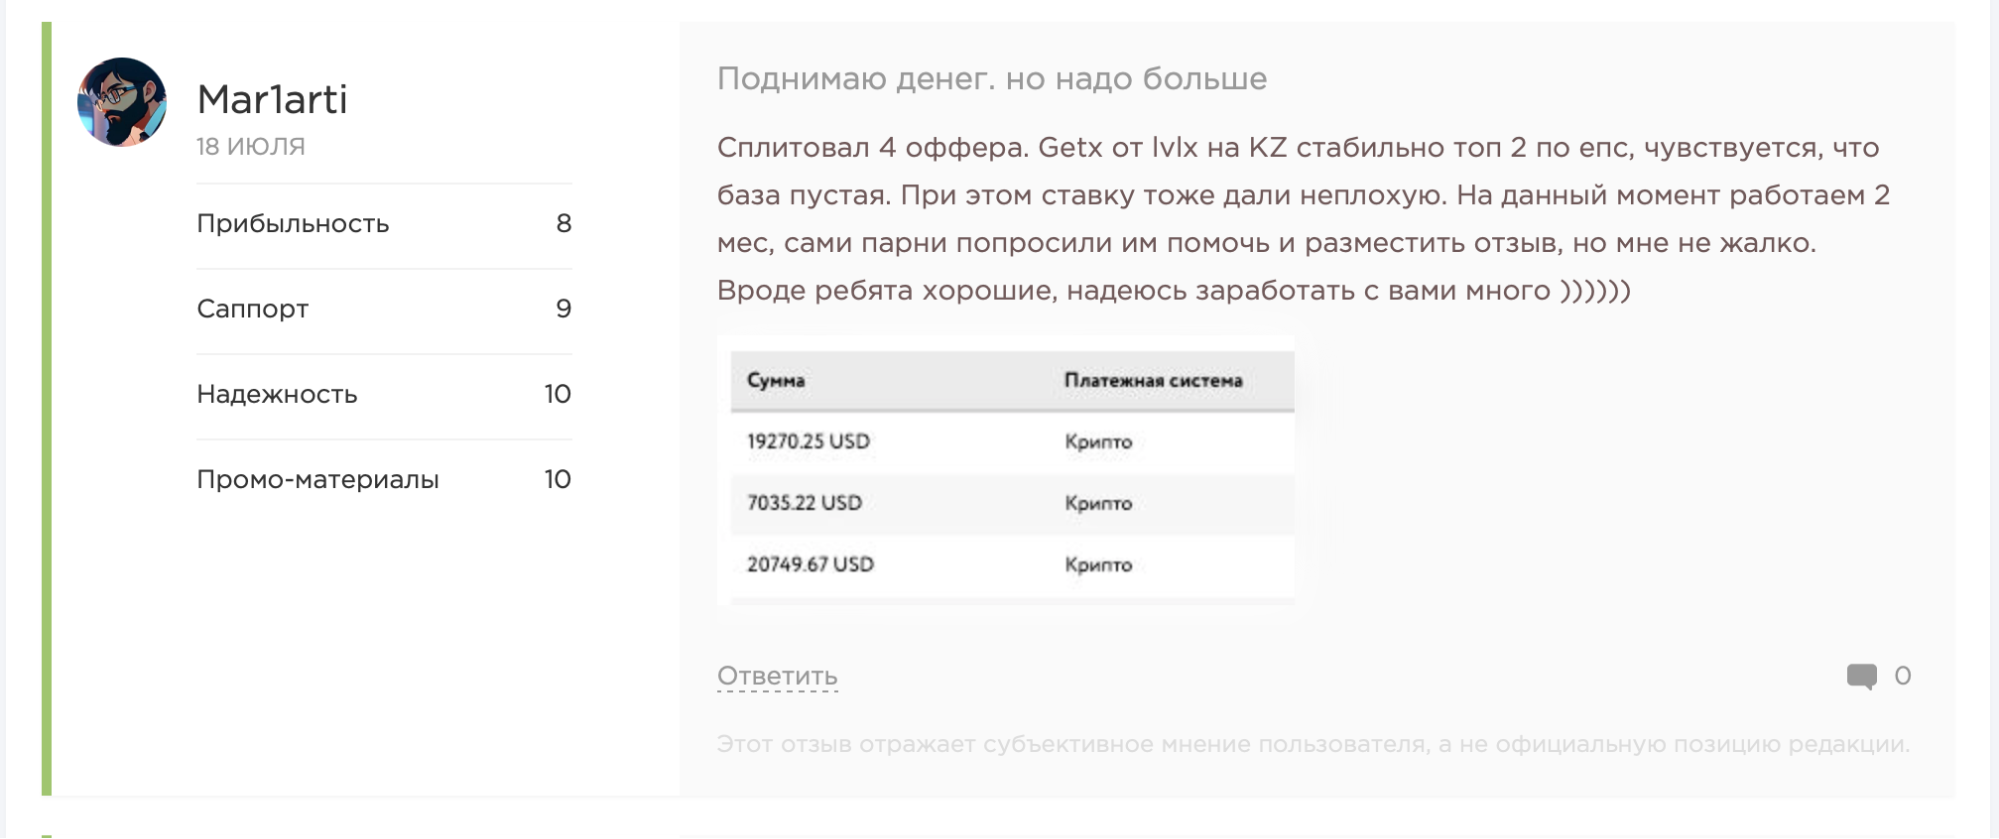Click the Ответить reply link

777,677
